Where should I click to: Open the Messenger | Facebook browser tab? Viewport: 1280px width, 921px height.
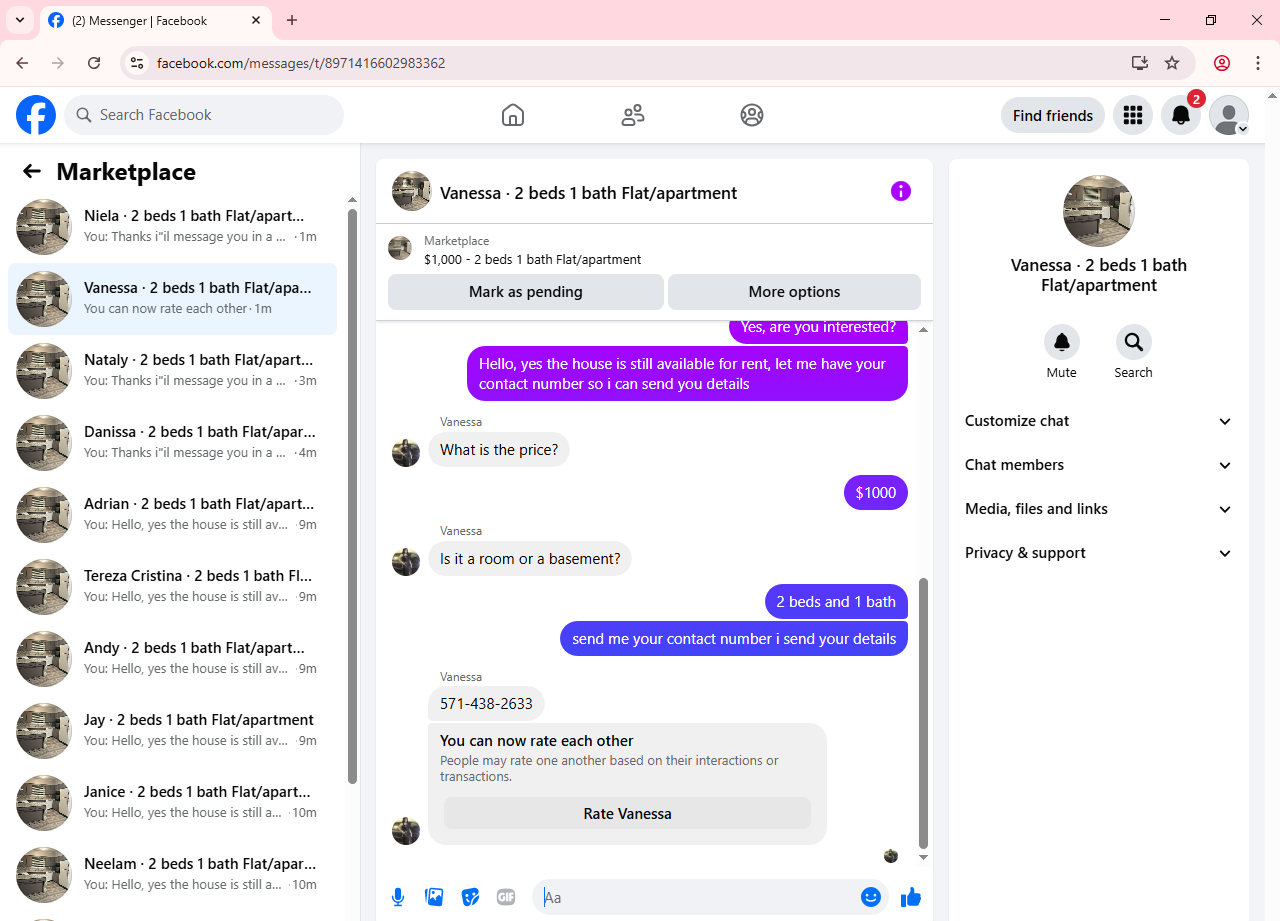155,21
